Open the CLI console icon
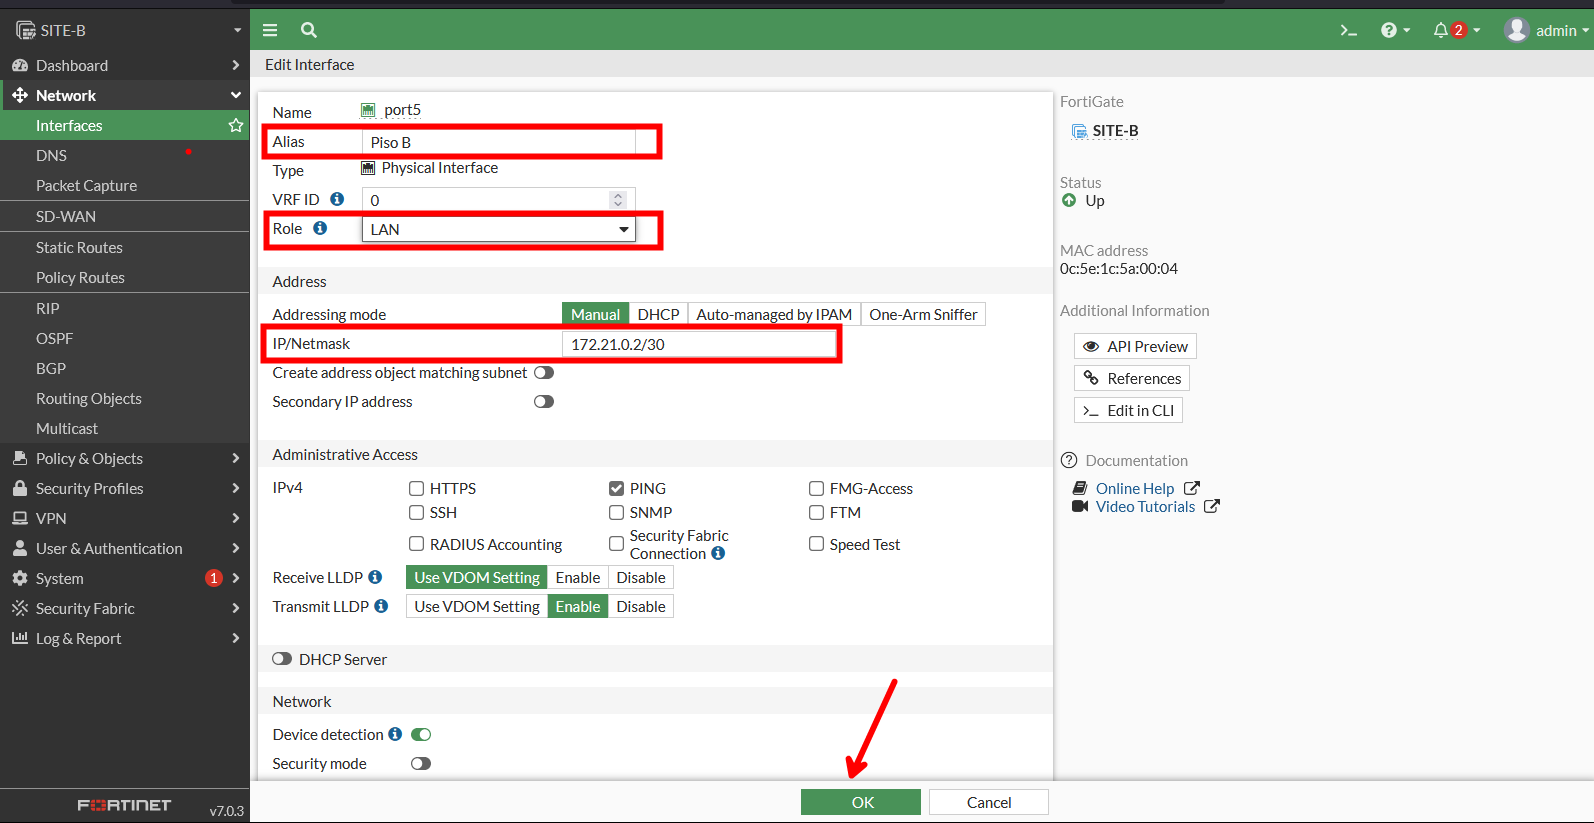This screenshot has width=1594, height=823. [x=1348, y=30]
